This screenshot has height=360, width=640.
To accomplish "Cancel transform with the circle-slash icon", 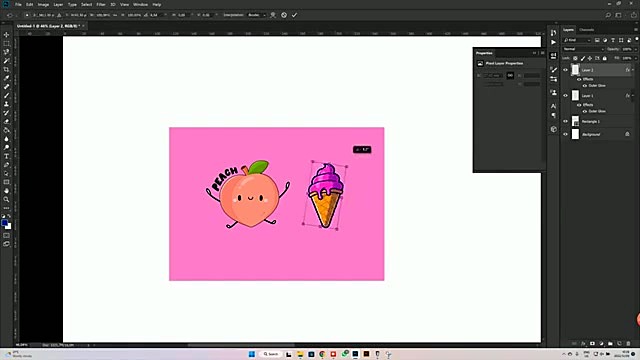I will [284, 15].
